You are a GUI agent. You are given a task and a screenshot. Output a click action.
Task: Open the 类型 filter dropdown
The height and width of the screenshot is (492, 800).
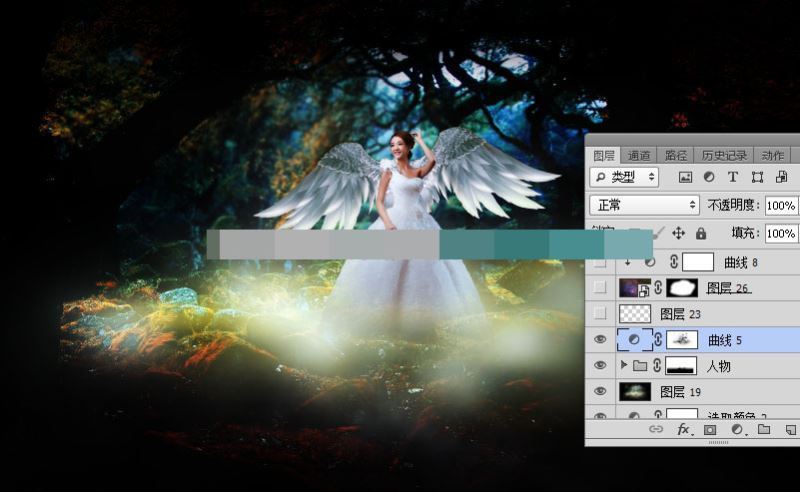coord(624,177)
